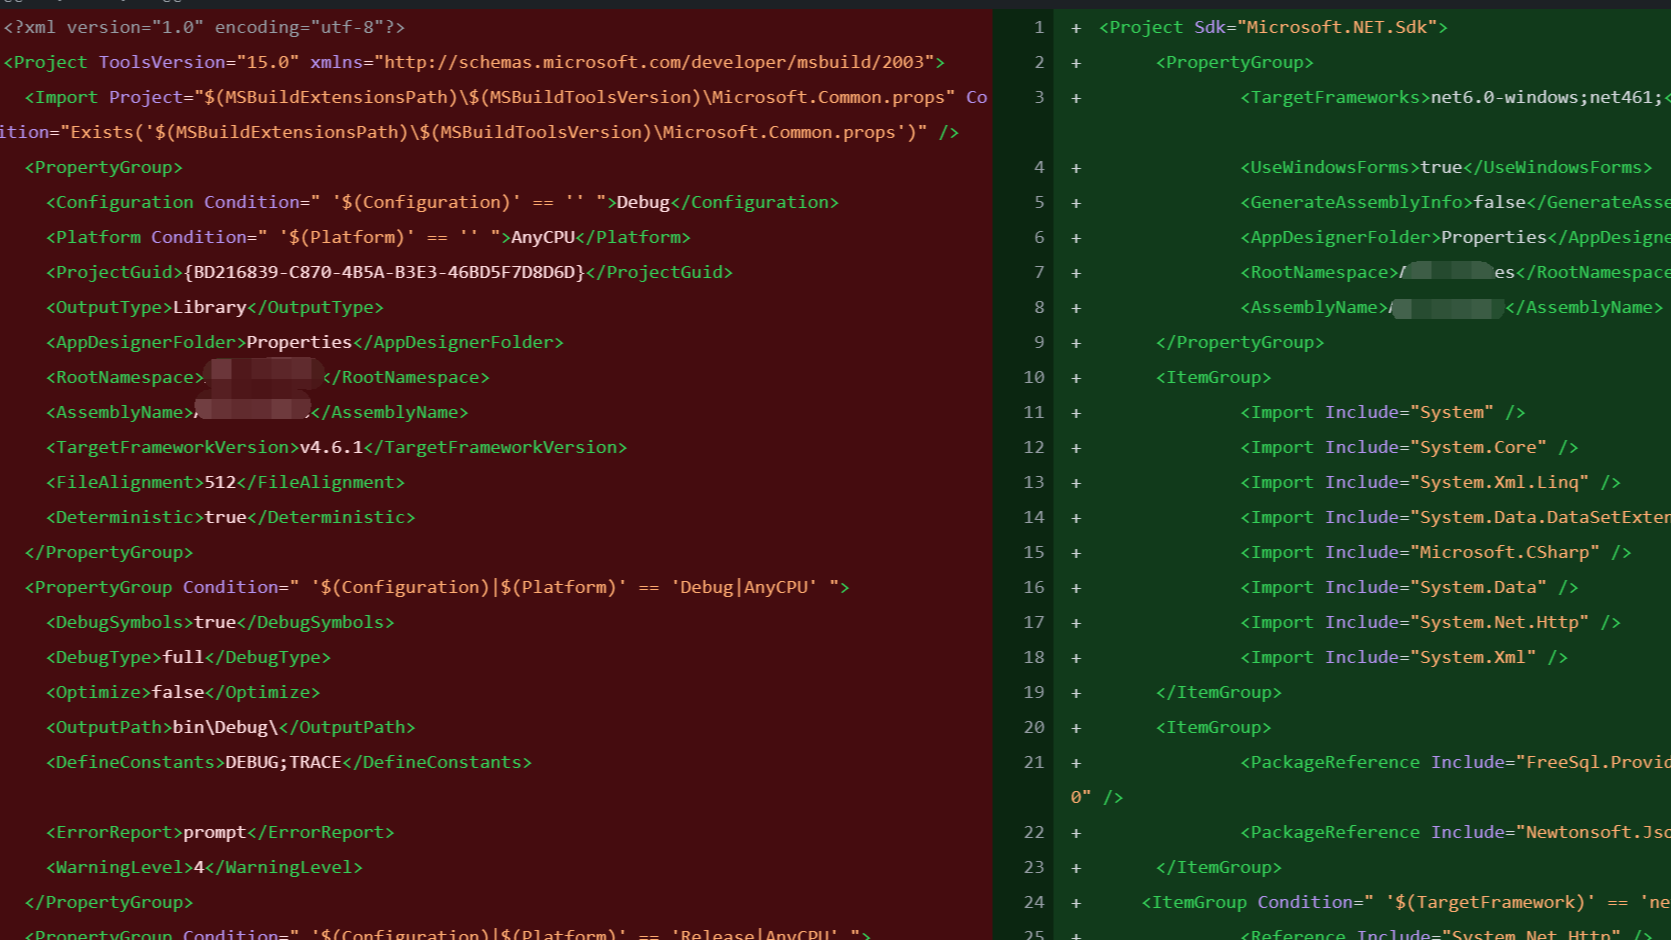
Task: Click the TargetFrameworkVersion v4.6.1 line
Action: pyautogui.click(x=336, y=447)
